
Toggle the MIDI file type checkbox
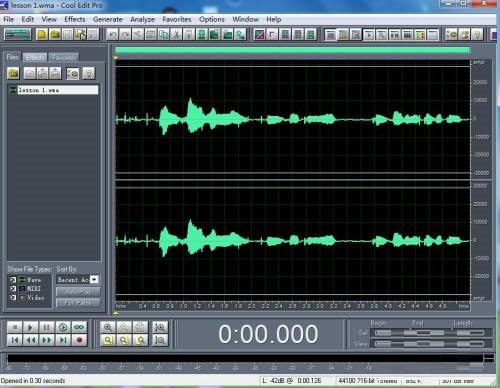point(13,288)
